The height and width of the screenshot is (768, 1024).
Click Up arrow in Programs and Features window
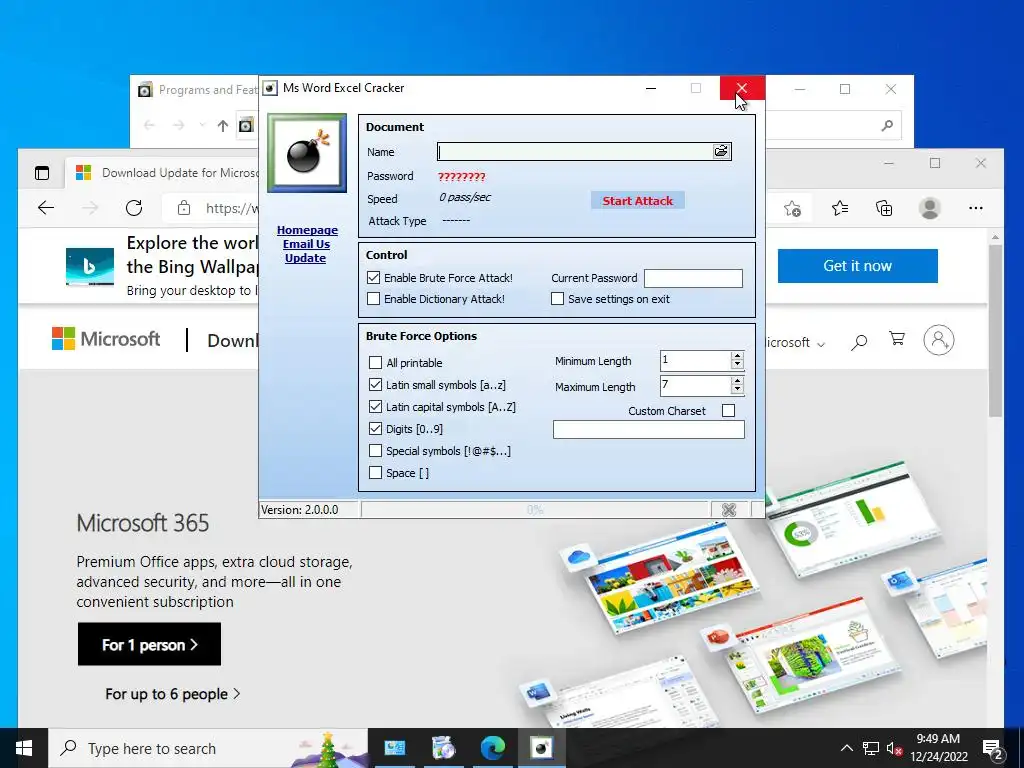point(223,125)
